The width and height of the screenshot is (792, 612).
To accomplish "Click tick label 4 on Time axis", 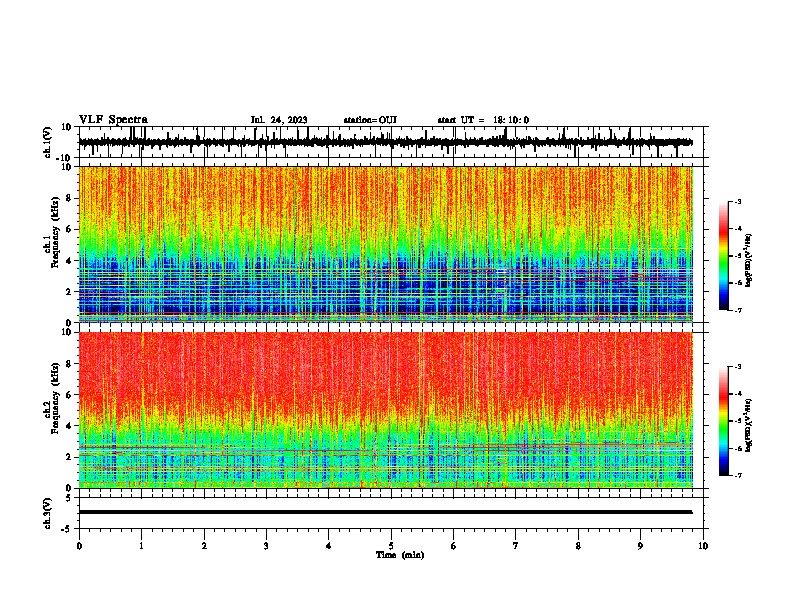I will pyautogui.click(x=329, y=546).
